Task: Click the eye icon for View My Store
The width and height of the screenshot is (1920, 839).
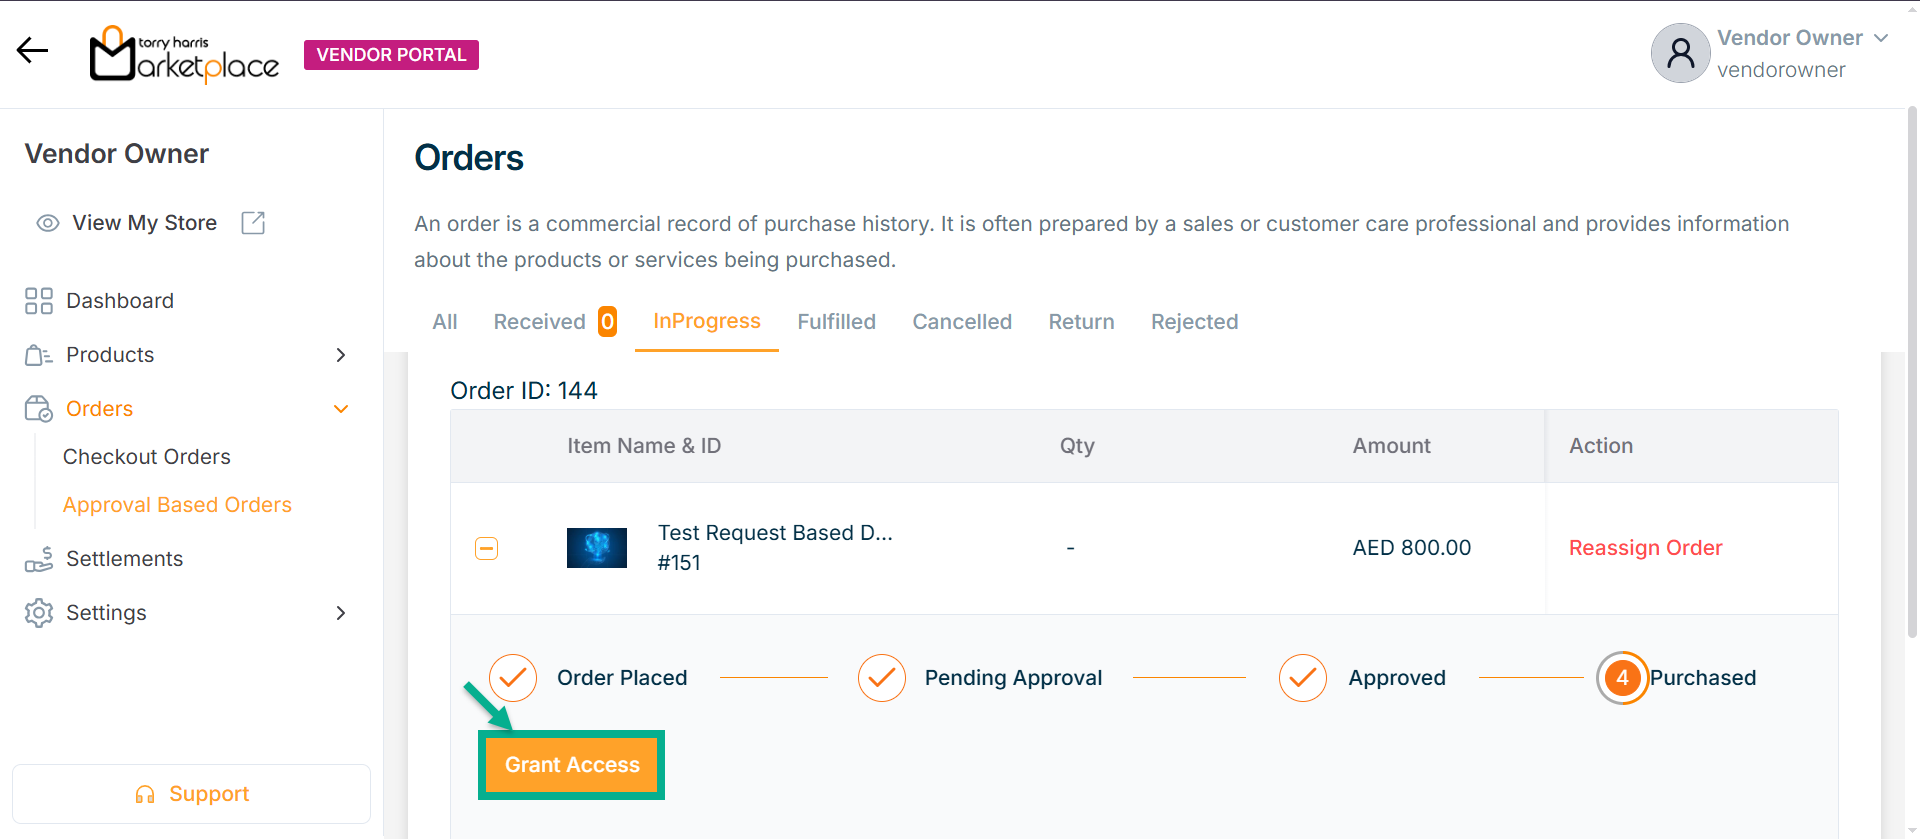Action: [48, 223]
